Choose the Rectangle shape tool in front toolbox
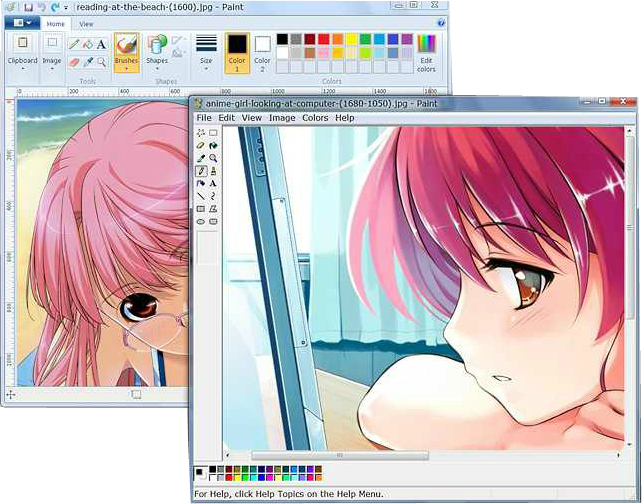This screenshot has height=504, width=642. (x=201, y=209)
